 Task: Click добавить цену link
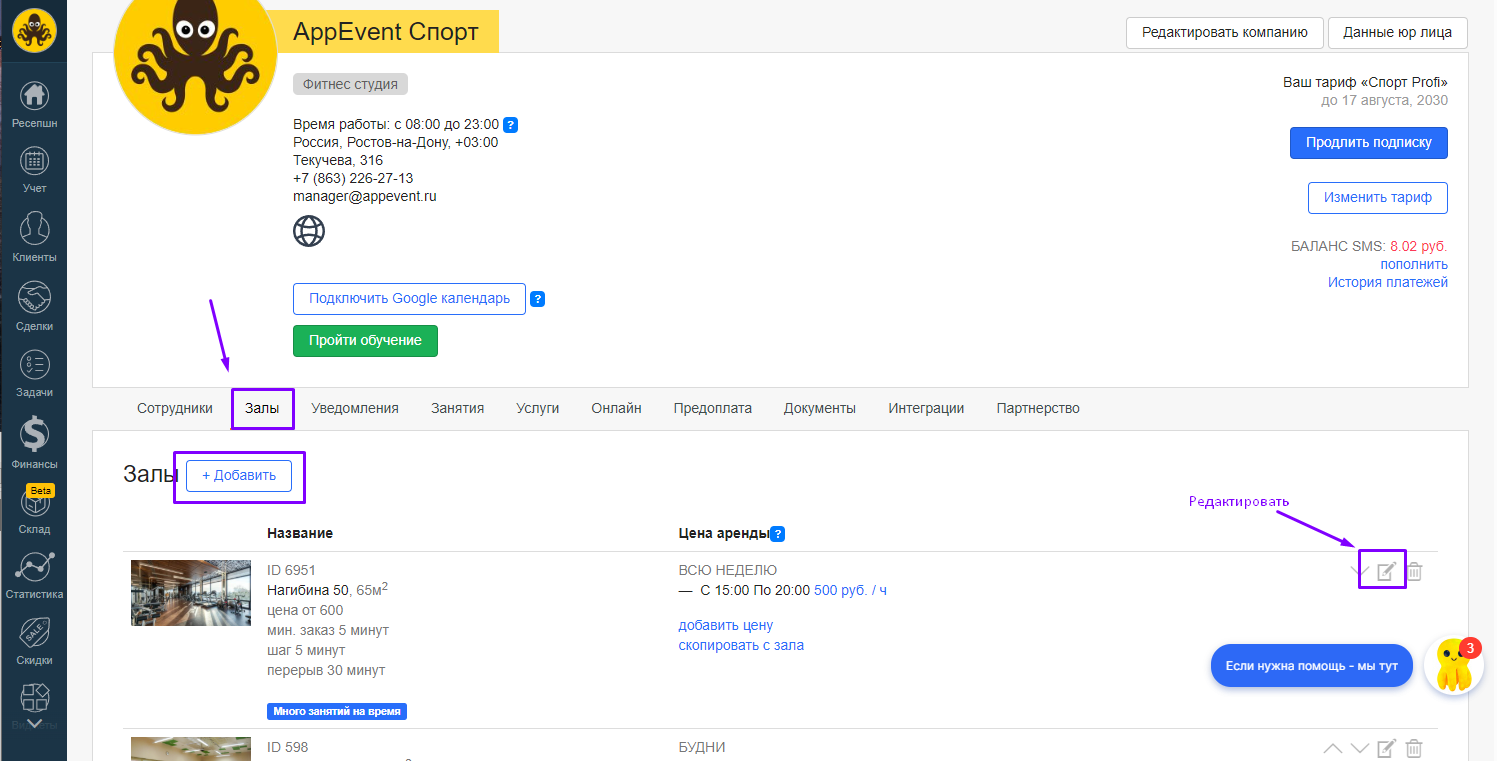tap(726, 625)
